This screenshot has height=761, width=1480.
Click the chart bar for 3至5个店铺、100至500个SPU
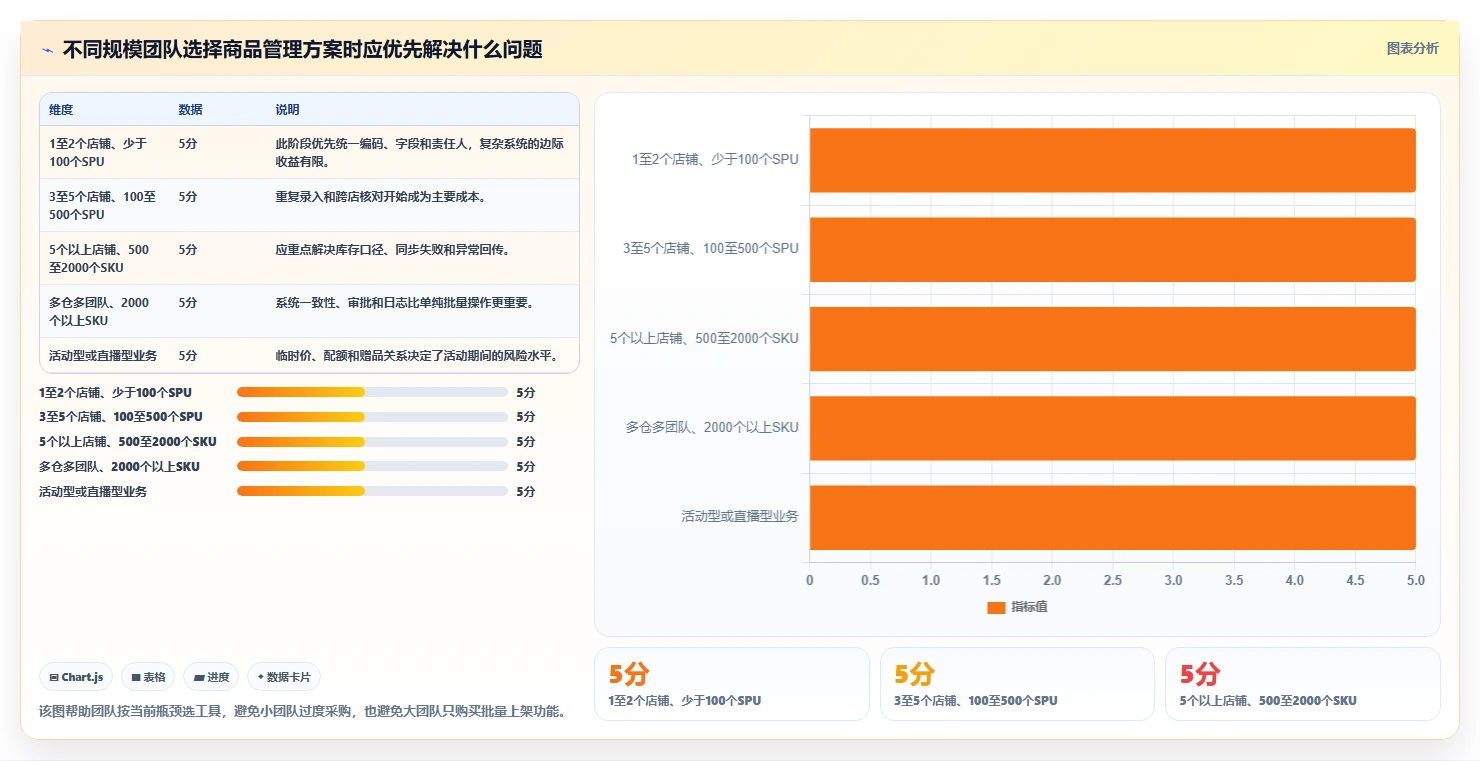point(1112,249)
